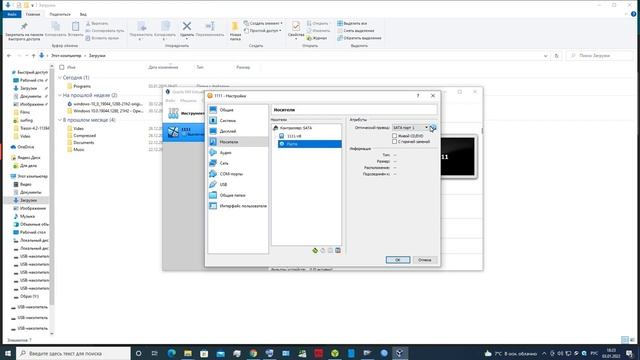Switch to the Вид ribbon tab

pos(83,14)
